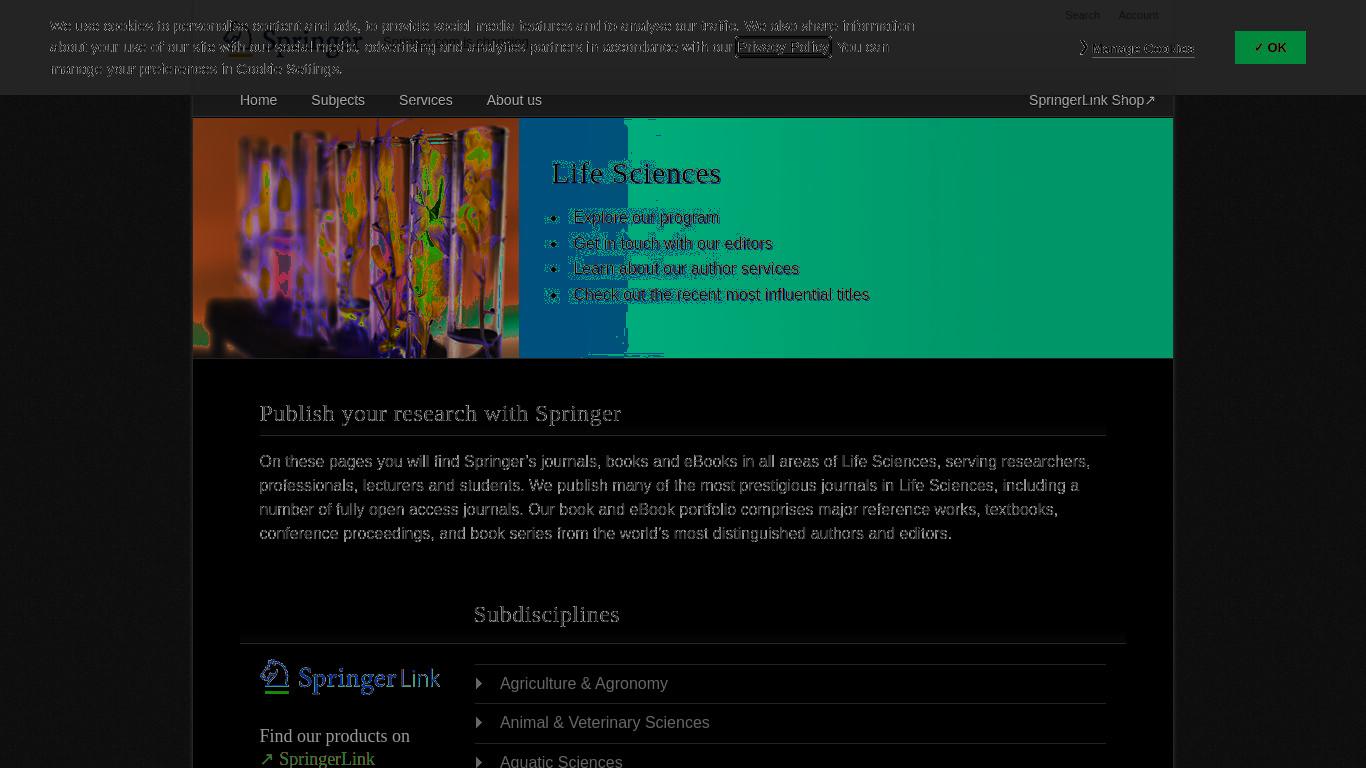This screenshot has height=768, width=1366.
Task: Open Get in touch with our editors
Action: click(x=673, y=243)
